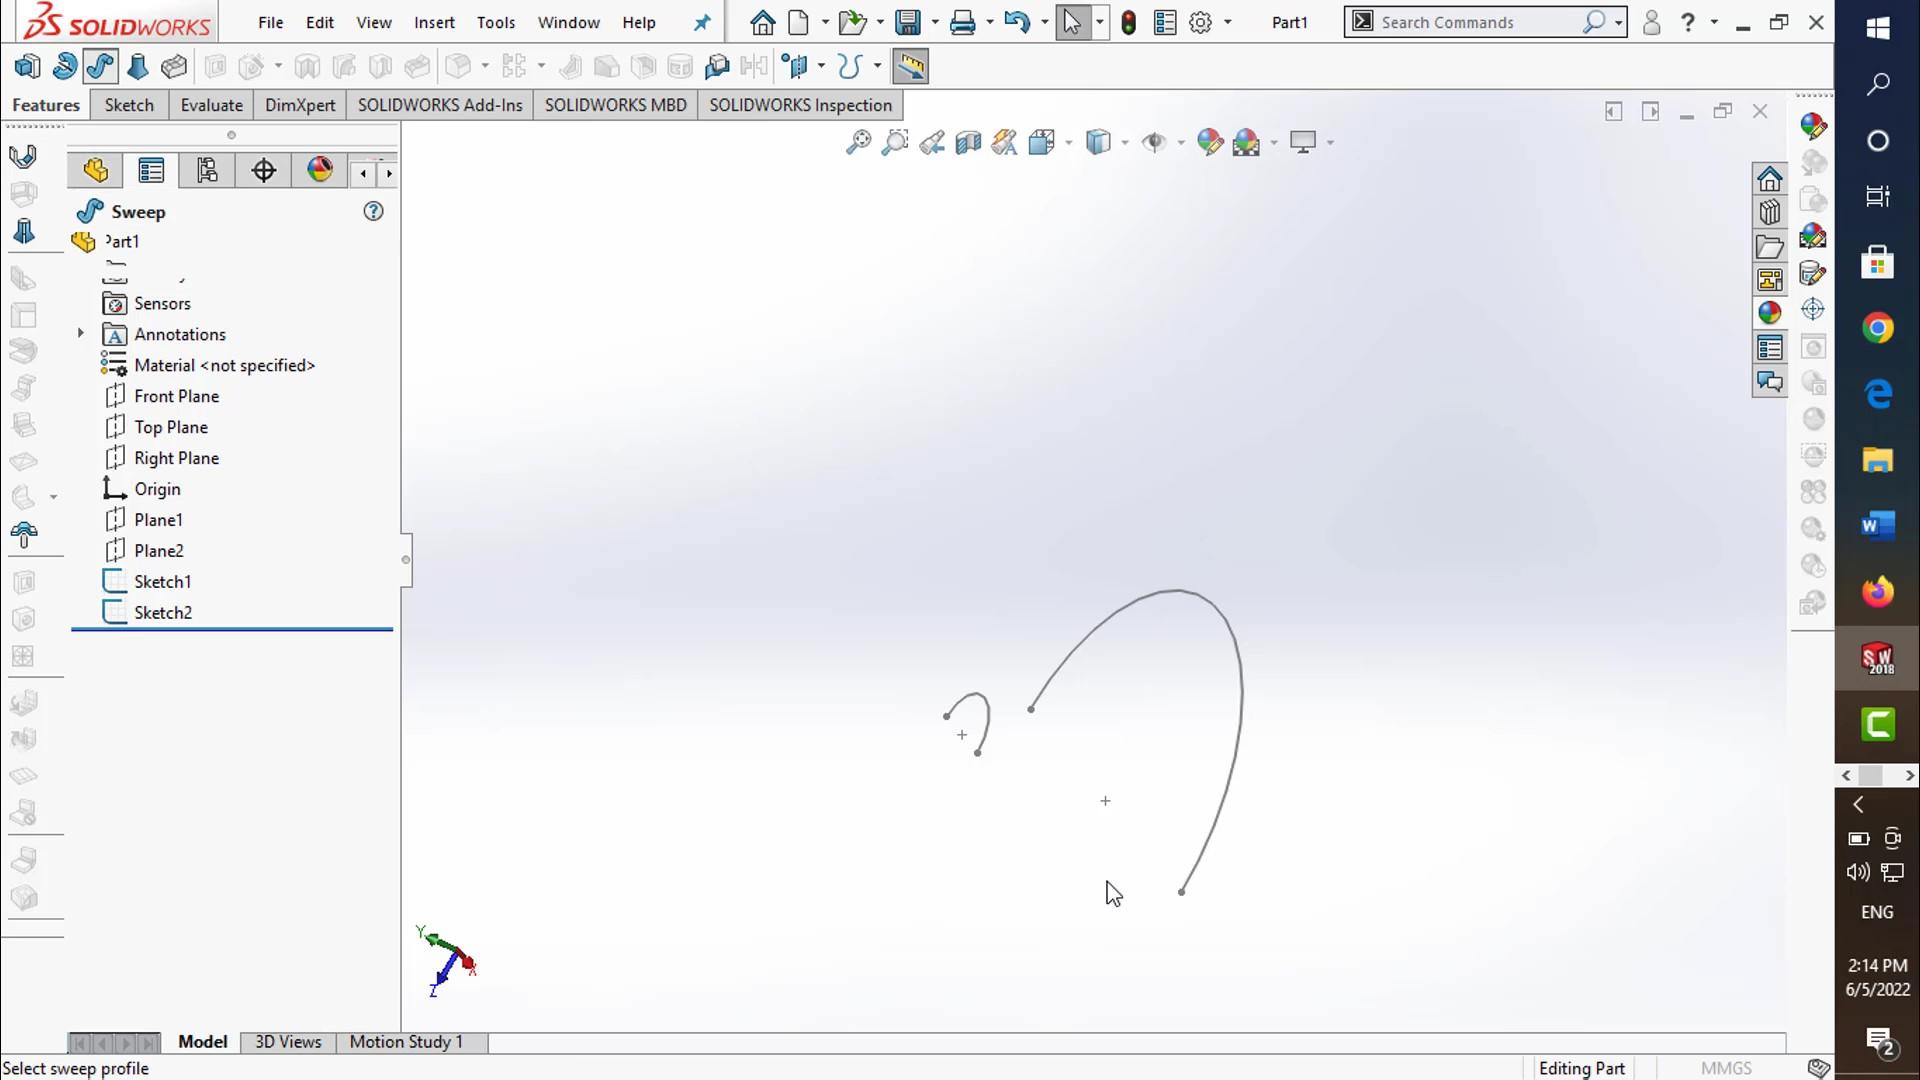Click the Zoom to Fit icon
The image size is (1920, 1080).
[858, 142]
